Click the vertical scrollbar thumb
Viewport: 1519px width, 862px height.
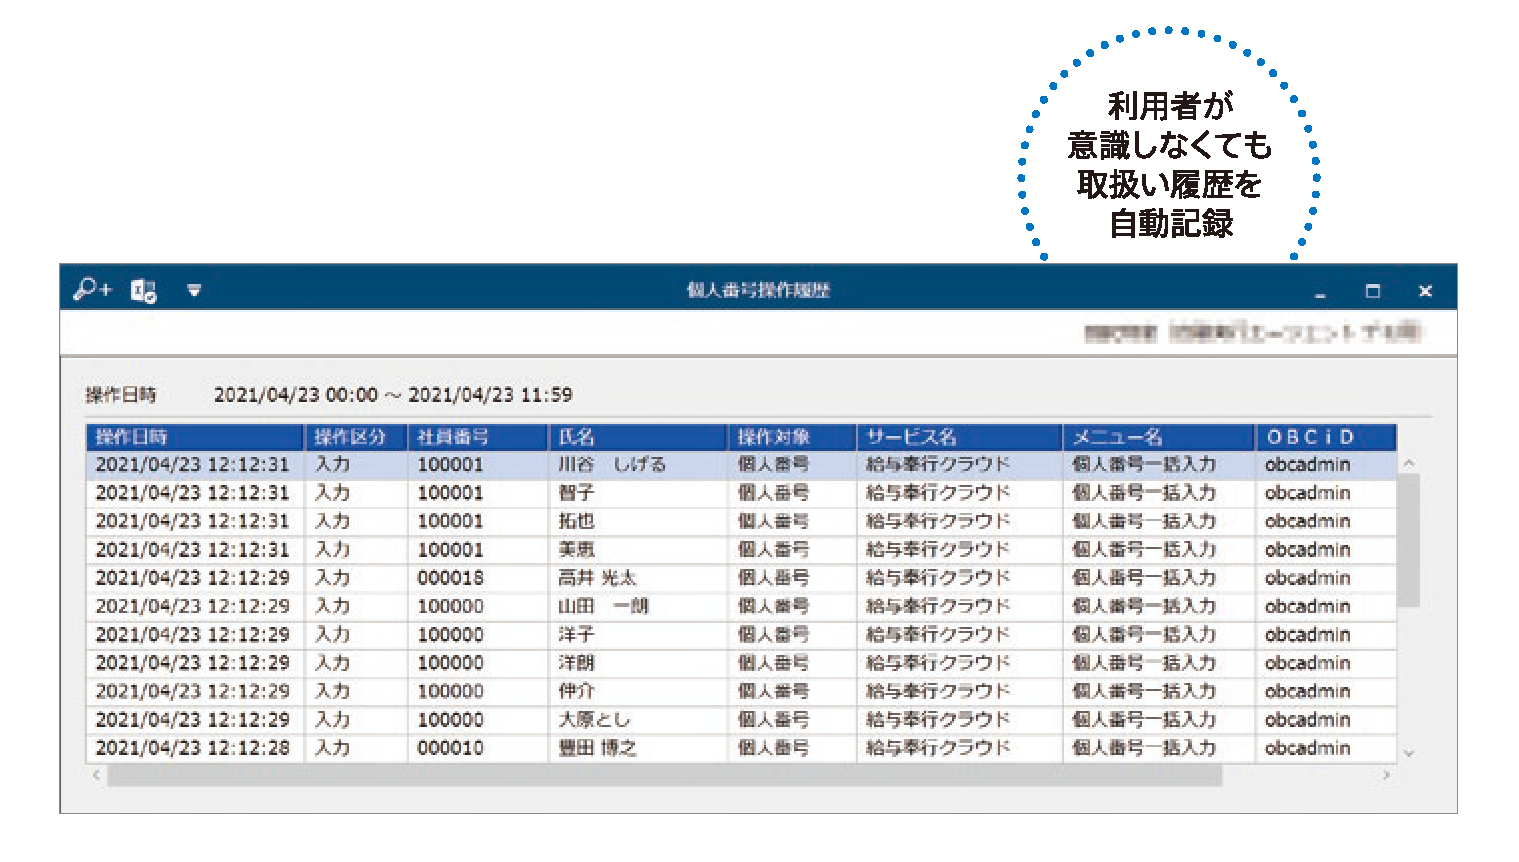[1408, 541]
